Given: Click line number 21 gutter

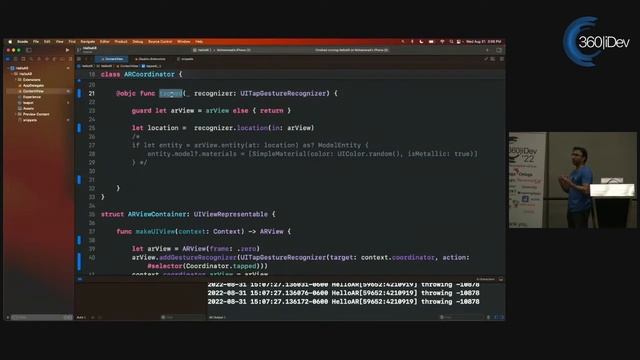Looking at the screenshot, I should click(92, 93).
